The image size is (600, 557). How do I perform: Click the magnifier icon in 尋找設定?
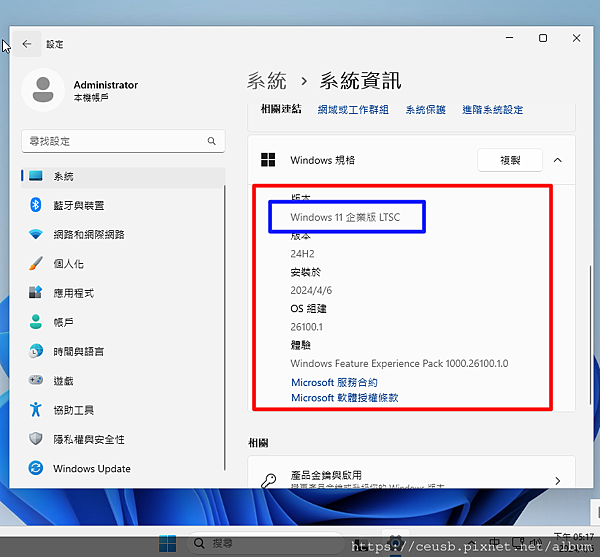click(x=212, y=141)
